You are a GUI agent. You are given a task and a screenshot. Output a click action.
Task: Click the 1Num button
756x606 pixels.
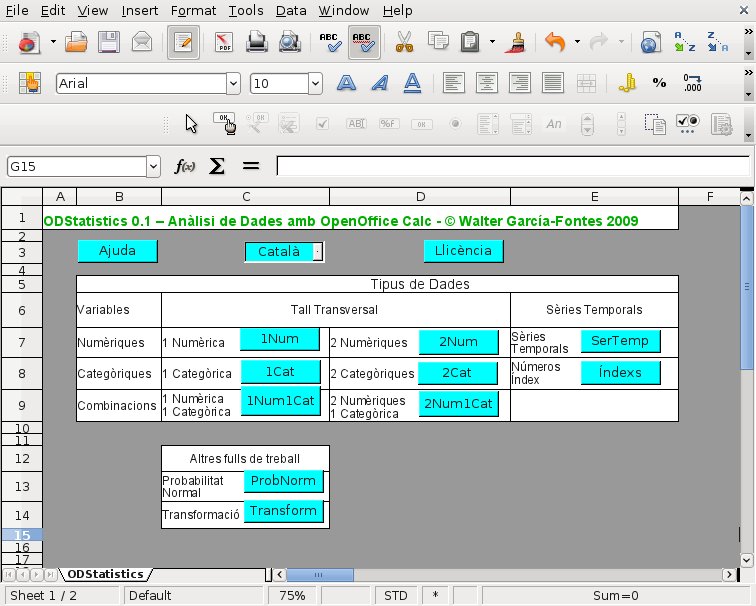(280, 339)
